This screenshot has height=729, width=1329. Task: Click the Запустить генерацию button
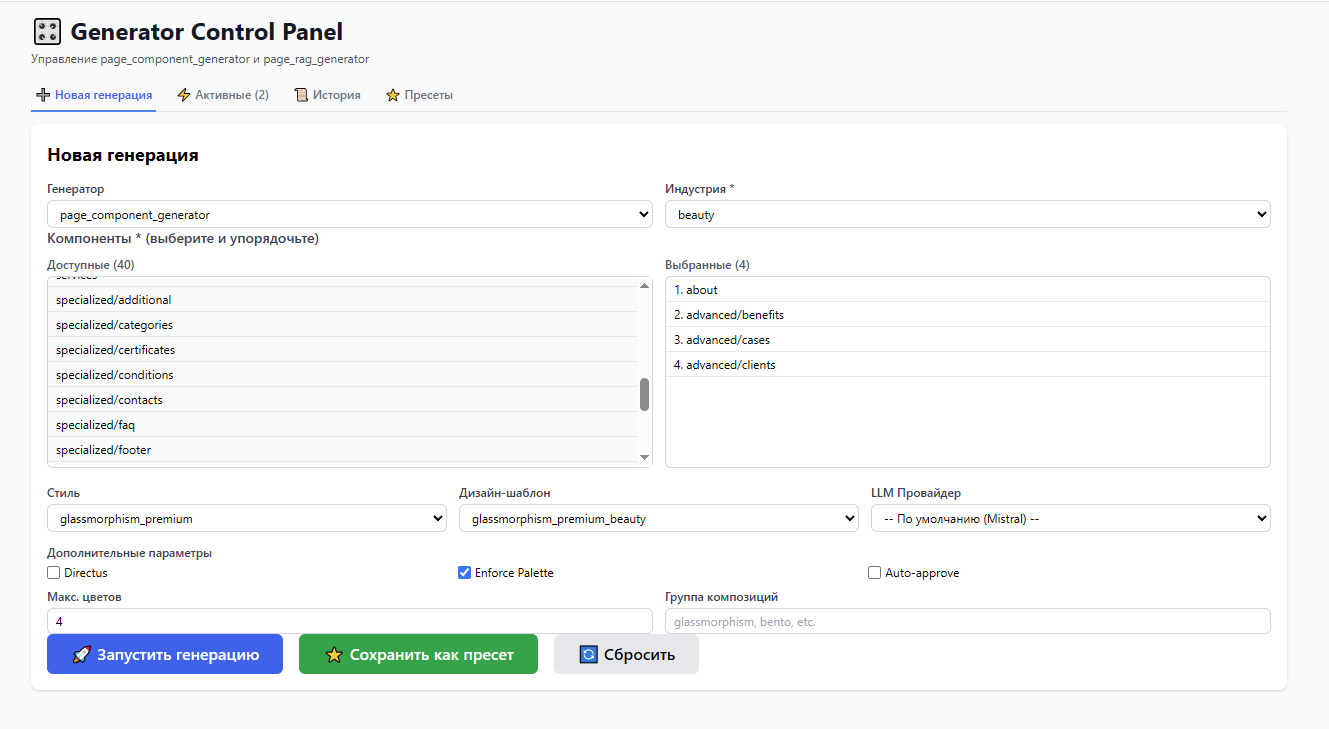165,654
